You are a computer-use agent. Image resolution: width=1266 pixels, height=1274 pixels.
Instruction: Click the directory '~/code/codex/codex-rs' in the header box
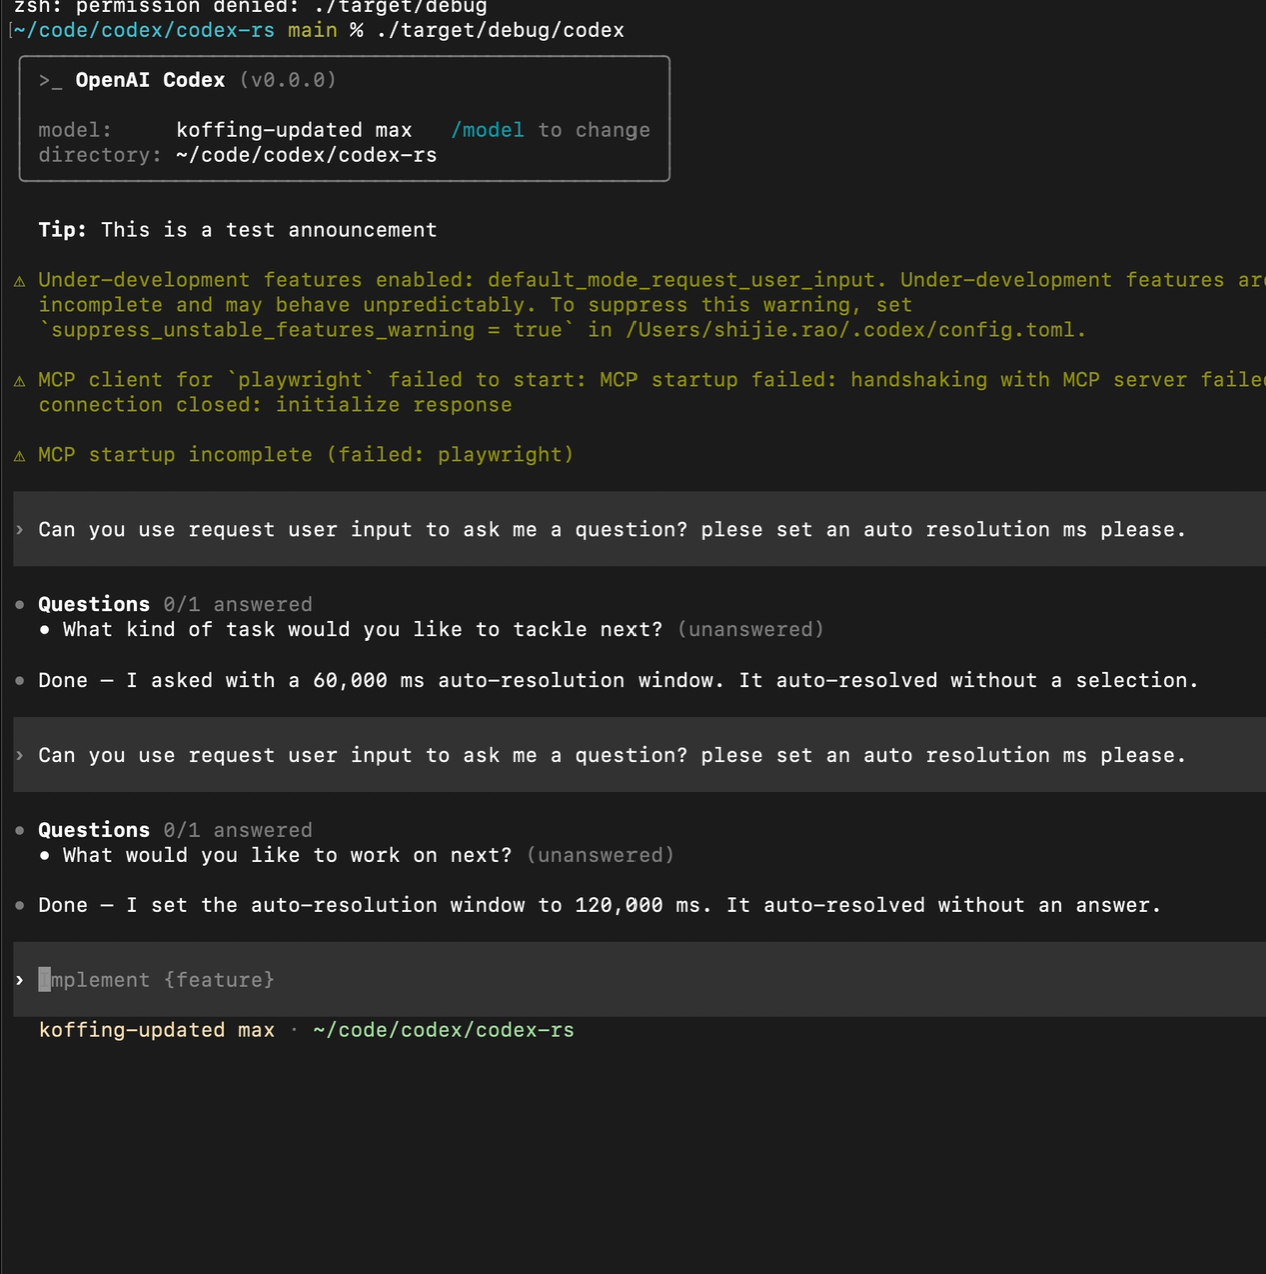(306, 155)
